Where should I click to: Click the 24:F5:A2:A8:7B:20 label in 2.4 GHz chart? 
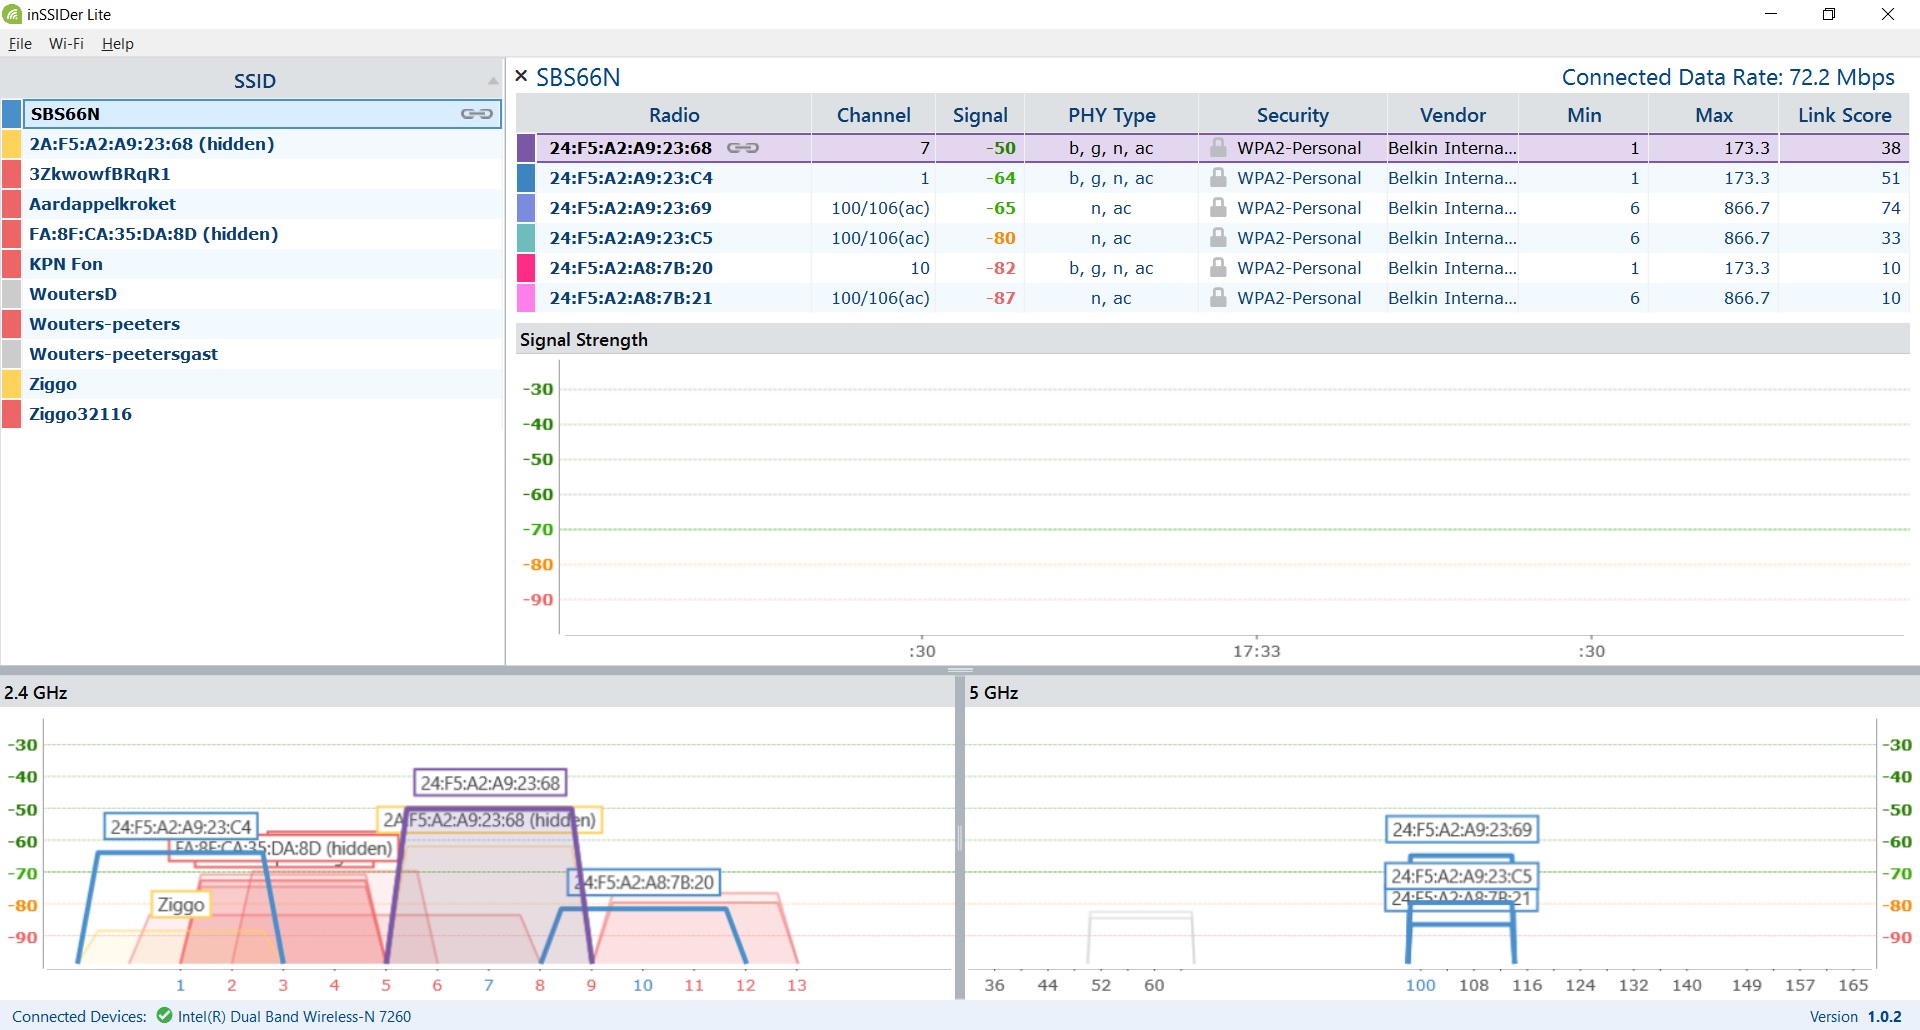645,882
